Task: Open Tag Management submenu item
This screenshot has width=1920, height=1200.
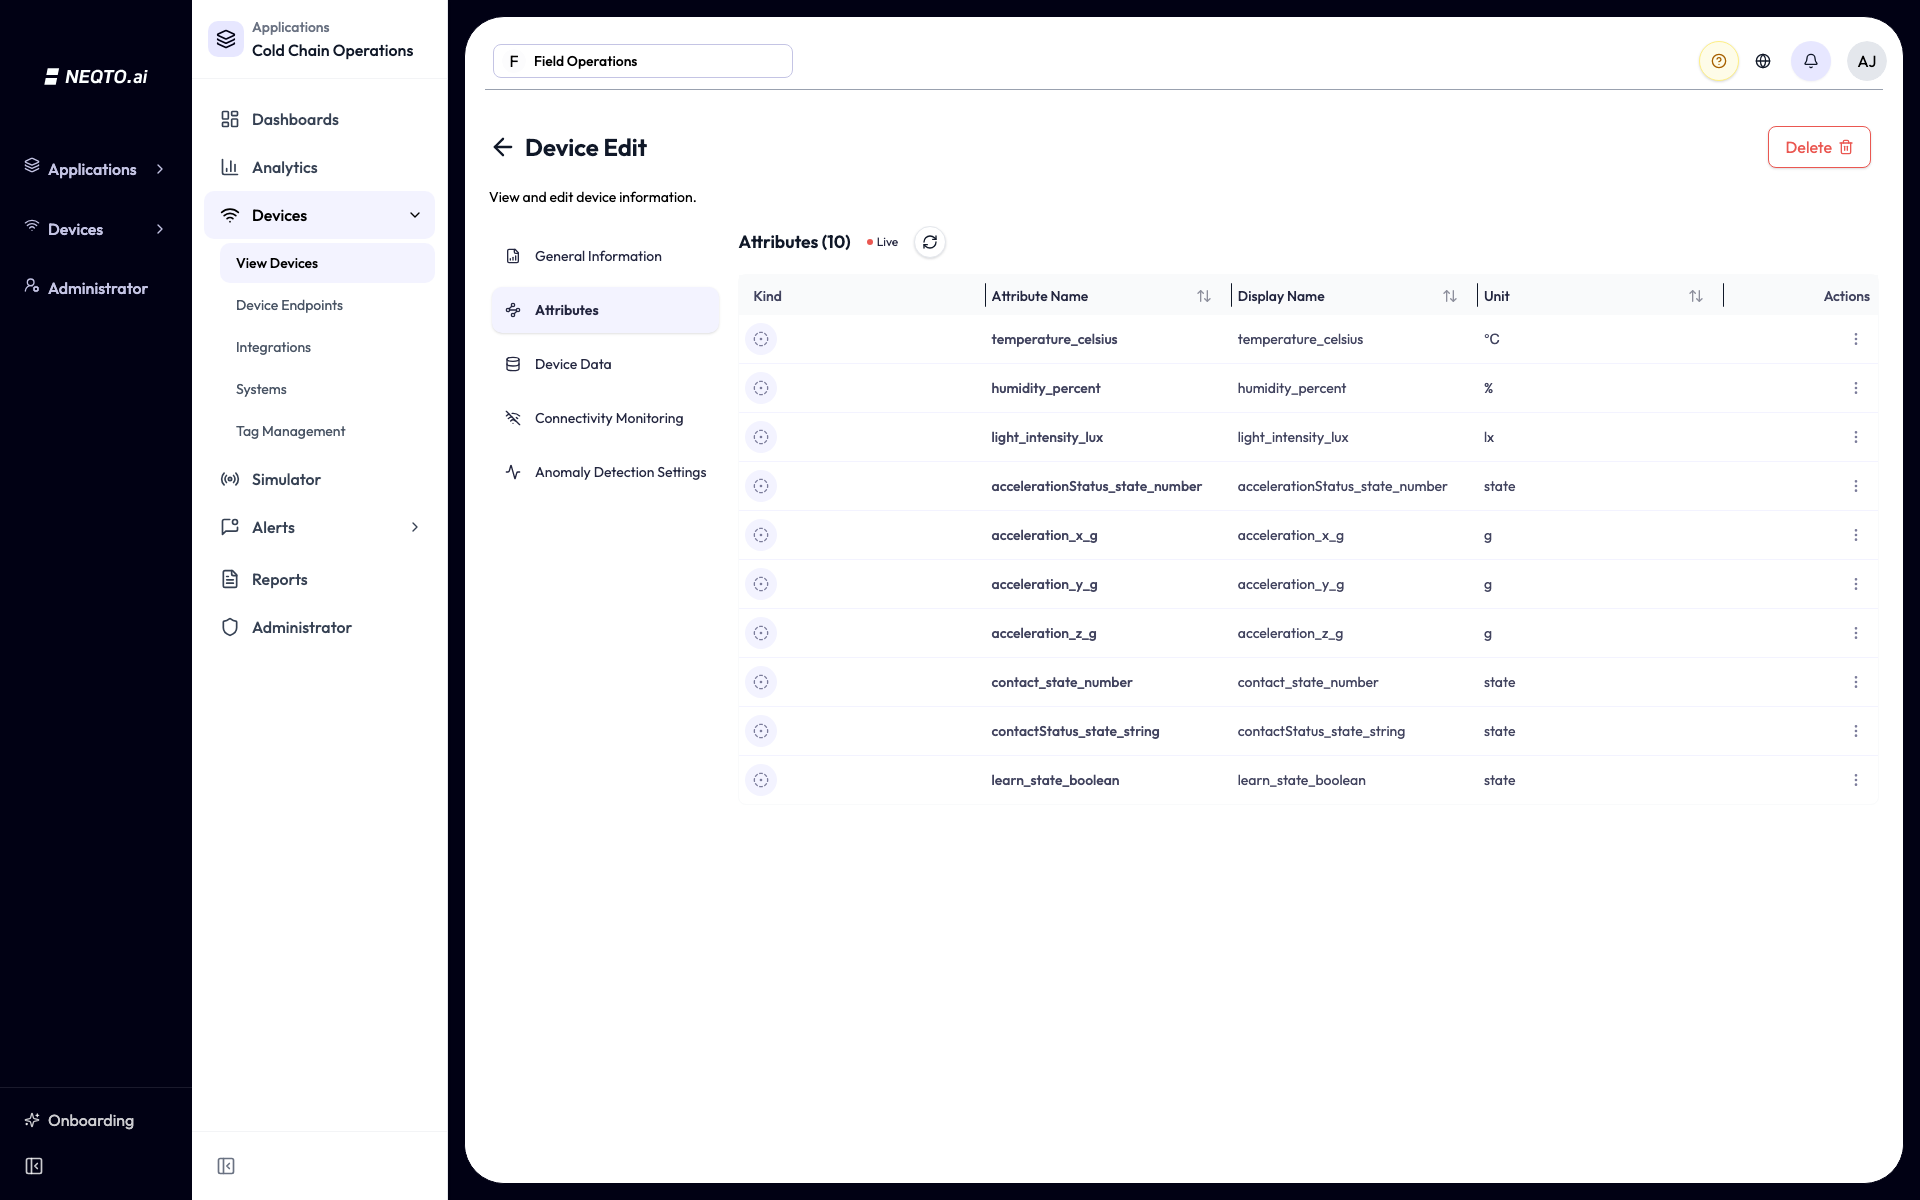Action: coord(290,431)
